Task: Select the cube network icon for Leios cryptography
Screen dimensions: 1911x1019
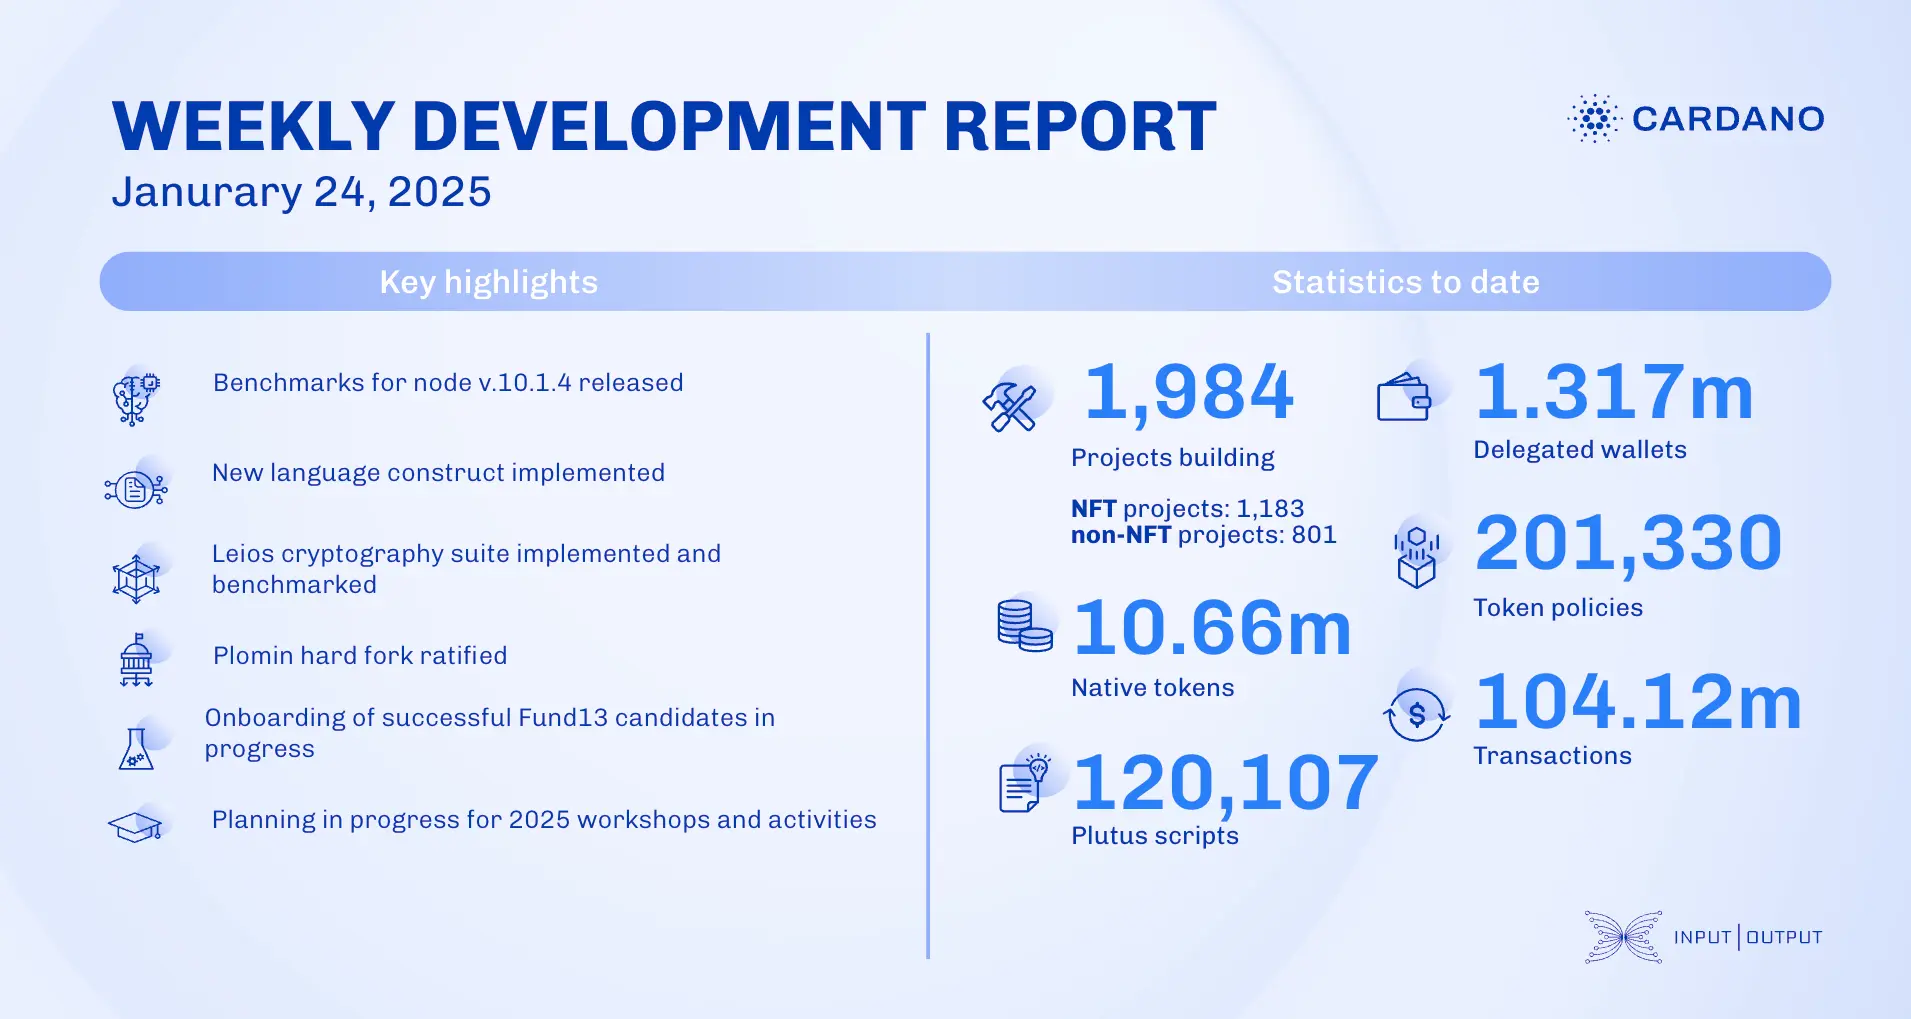Action: [x=135, y=571]
